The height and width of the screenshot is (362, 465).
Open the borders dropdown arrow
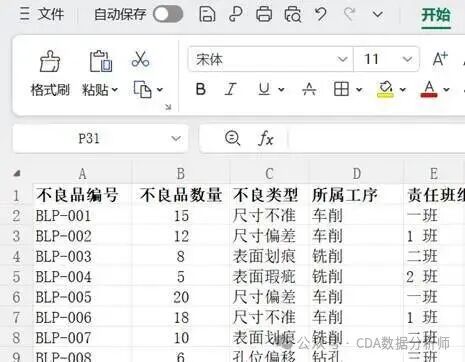pyautogui.click(x=359, y=89)
